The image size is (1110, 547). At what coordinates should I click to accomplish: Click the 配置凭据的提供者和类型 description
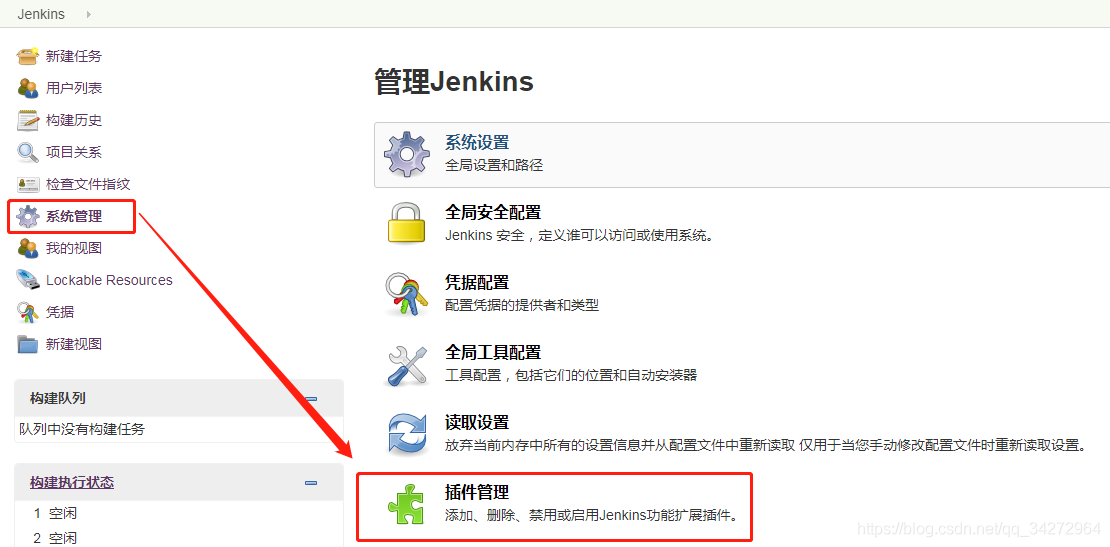(522, 305)
